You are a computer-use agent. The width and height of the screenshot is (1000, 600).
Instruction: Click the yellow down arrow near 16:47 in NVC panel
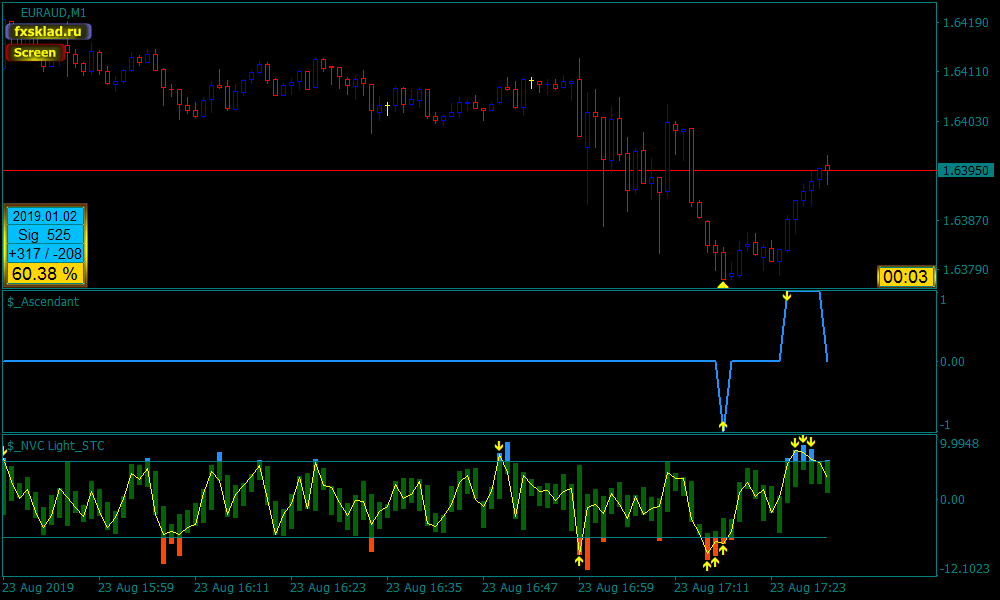tap(499, 446)
